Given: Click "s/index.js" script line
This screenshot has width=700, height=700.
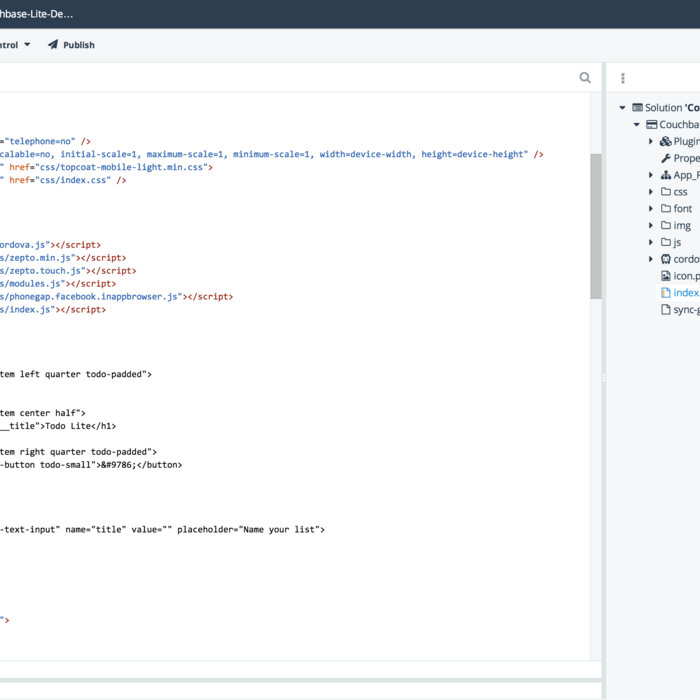Looking at the screenshot, I should [x=53, y=310].
